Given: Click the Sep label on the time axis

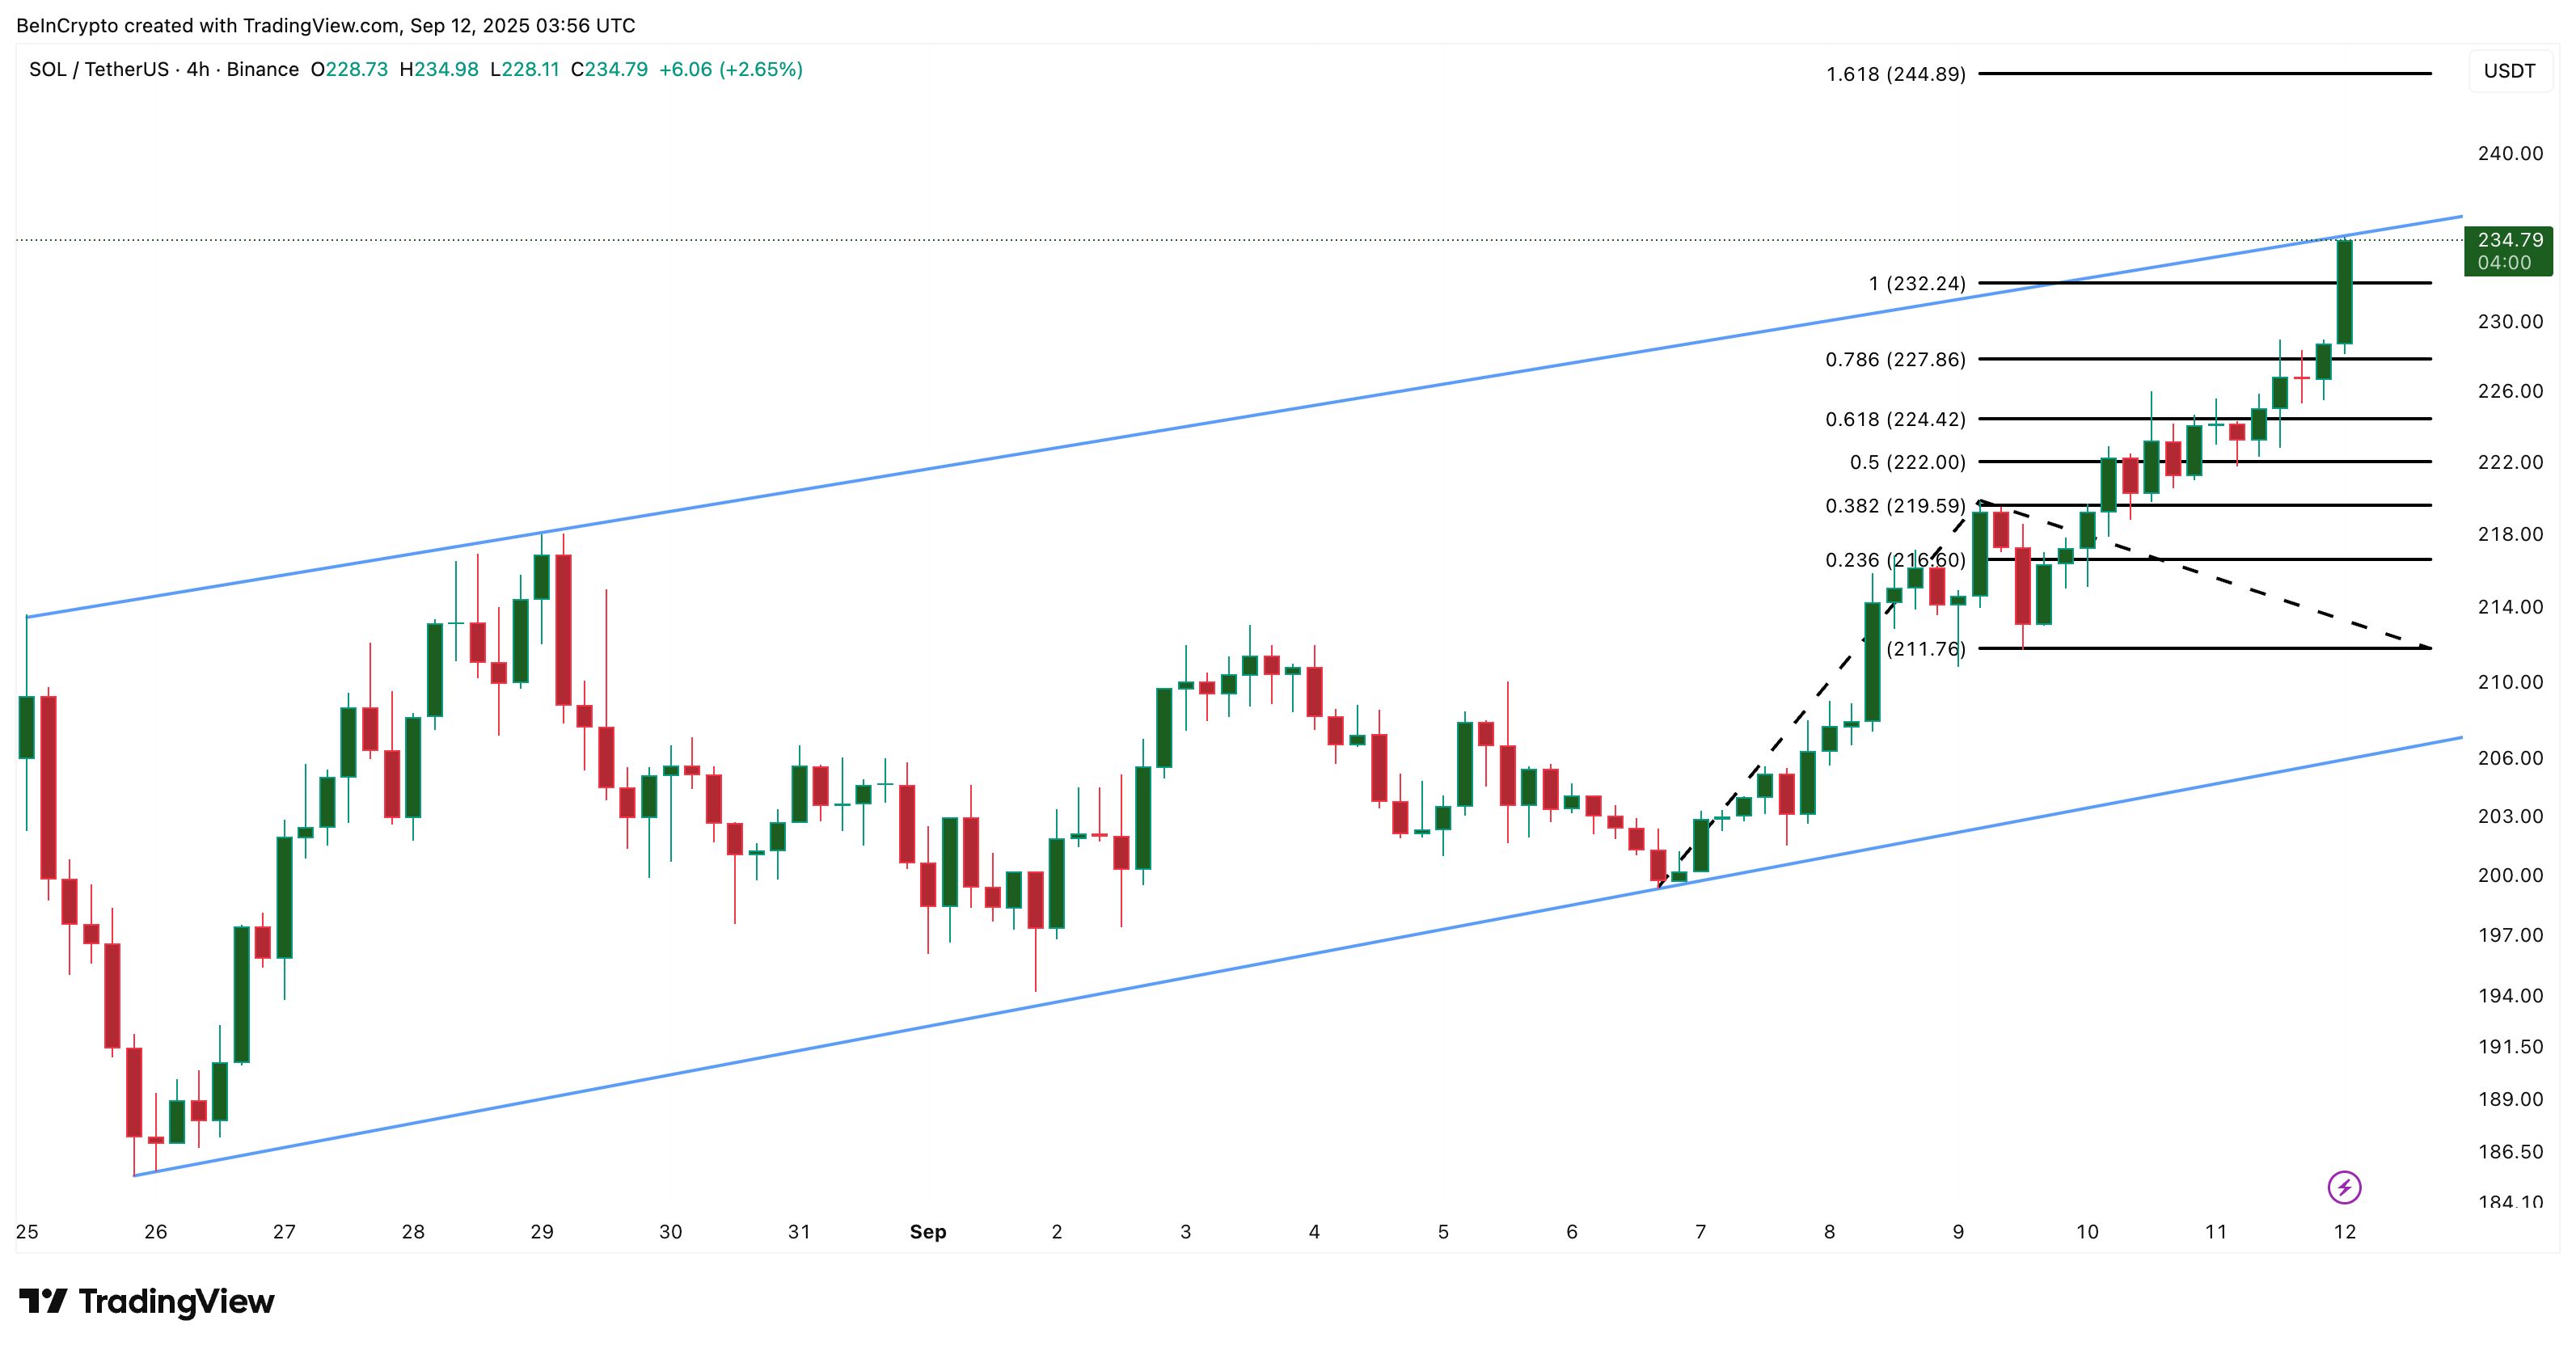Looking at the screenshot, I should point(927,1232).
